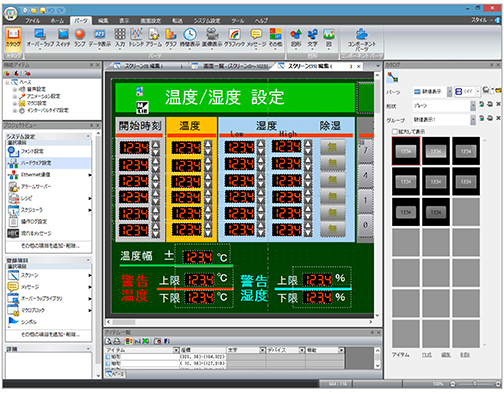
Task: Click Ethernet通信 in system settings list
Action: point(36,175)
